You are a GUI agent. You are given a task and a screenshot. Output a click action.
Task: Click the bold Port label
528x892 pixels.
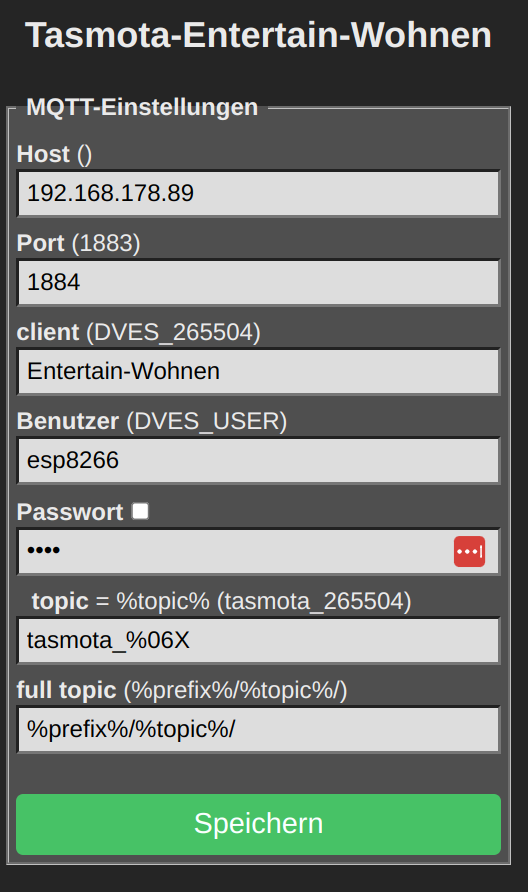point(40,243)
